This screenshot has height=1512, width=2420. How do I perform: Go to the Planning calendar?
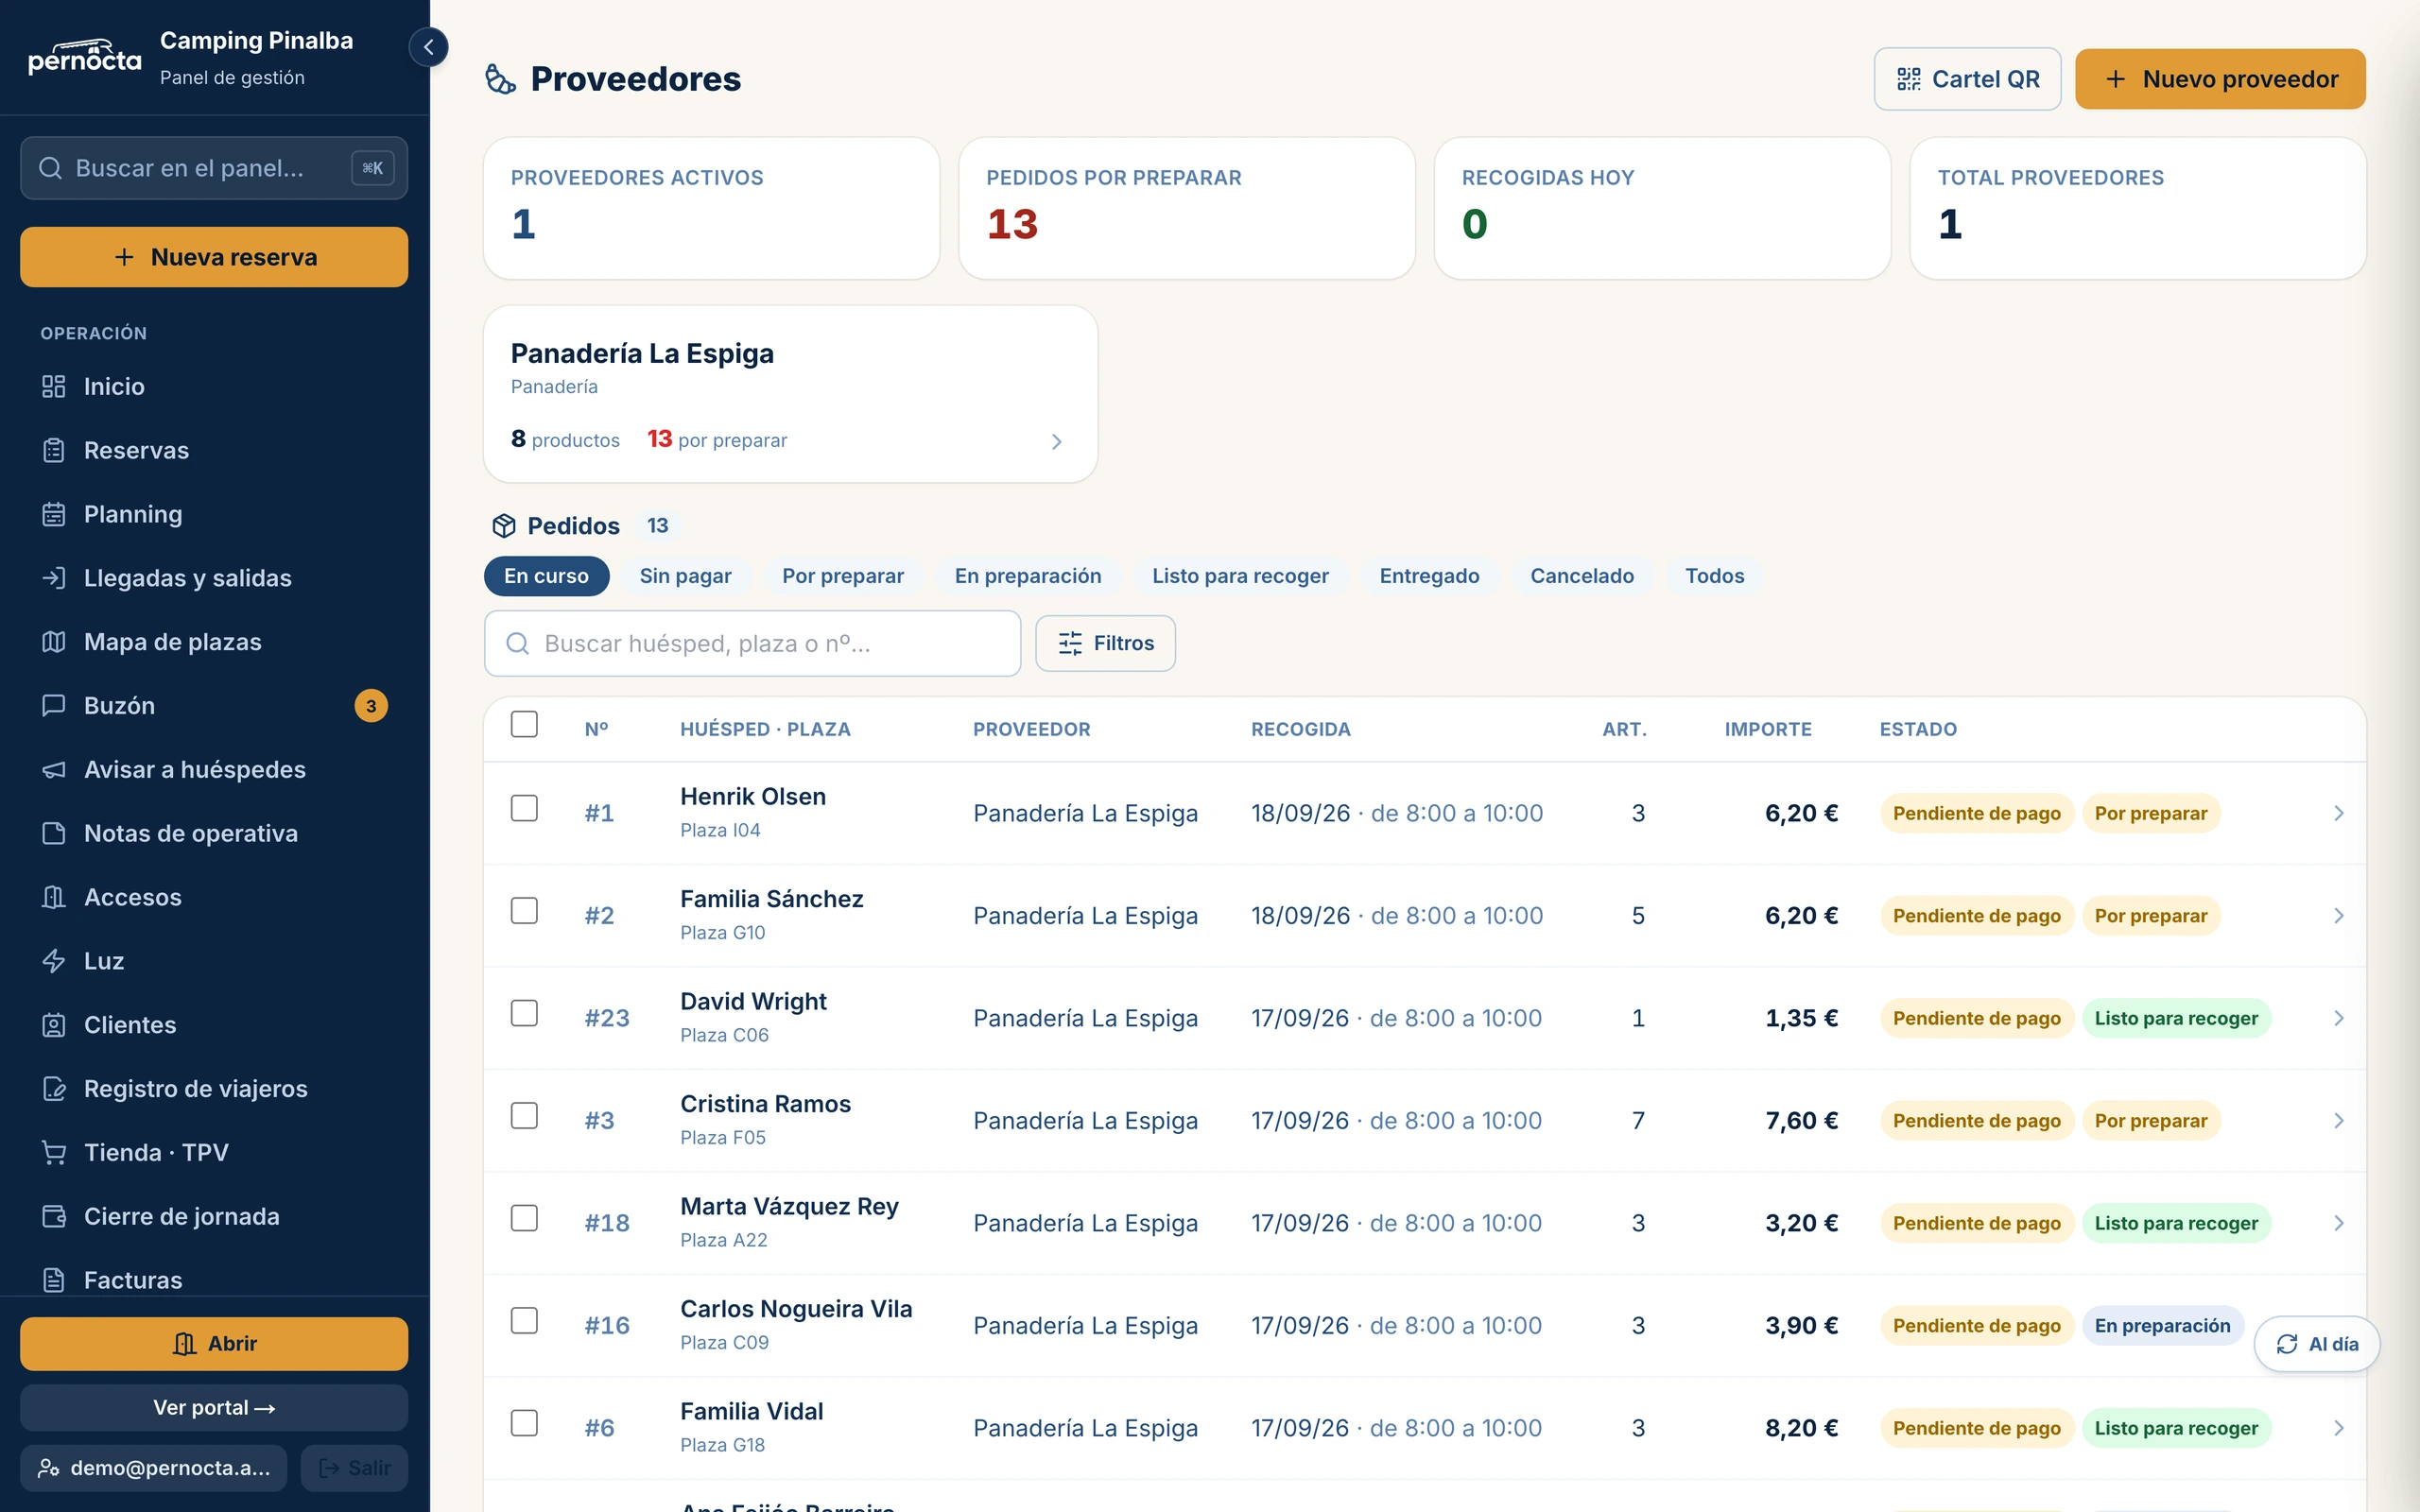pos(214,514)
